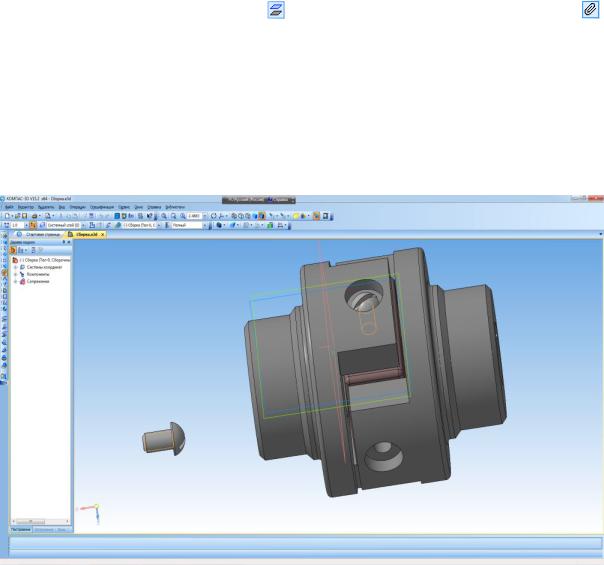Click the zoom scale input field
This screenshot has width=604, height=565.
pos(194,216)
